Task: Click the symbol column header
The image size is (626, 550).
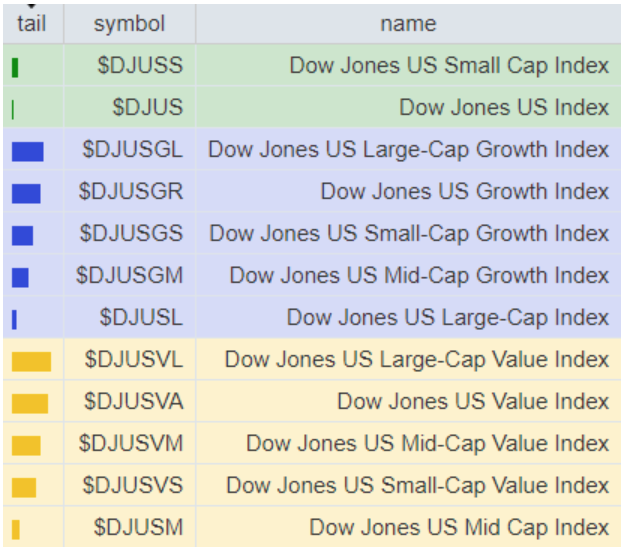Action: coord(129,23)
